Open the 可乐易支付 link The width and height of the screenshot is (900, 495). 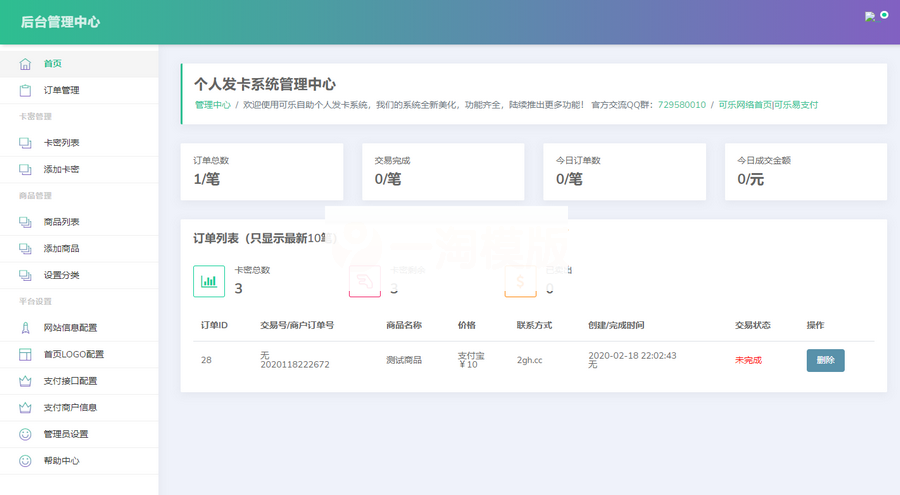coord(796,105)
